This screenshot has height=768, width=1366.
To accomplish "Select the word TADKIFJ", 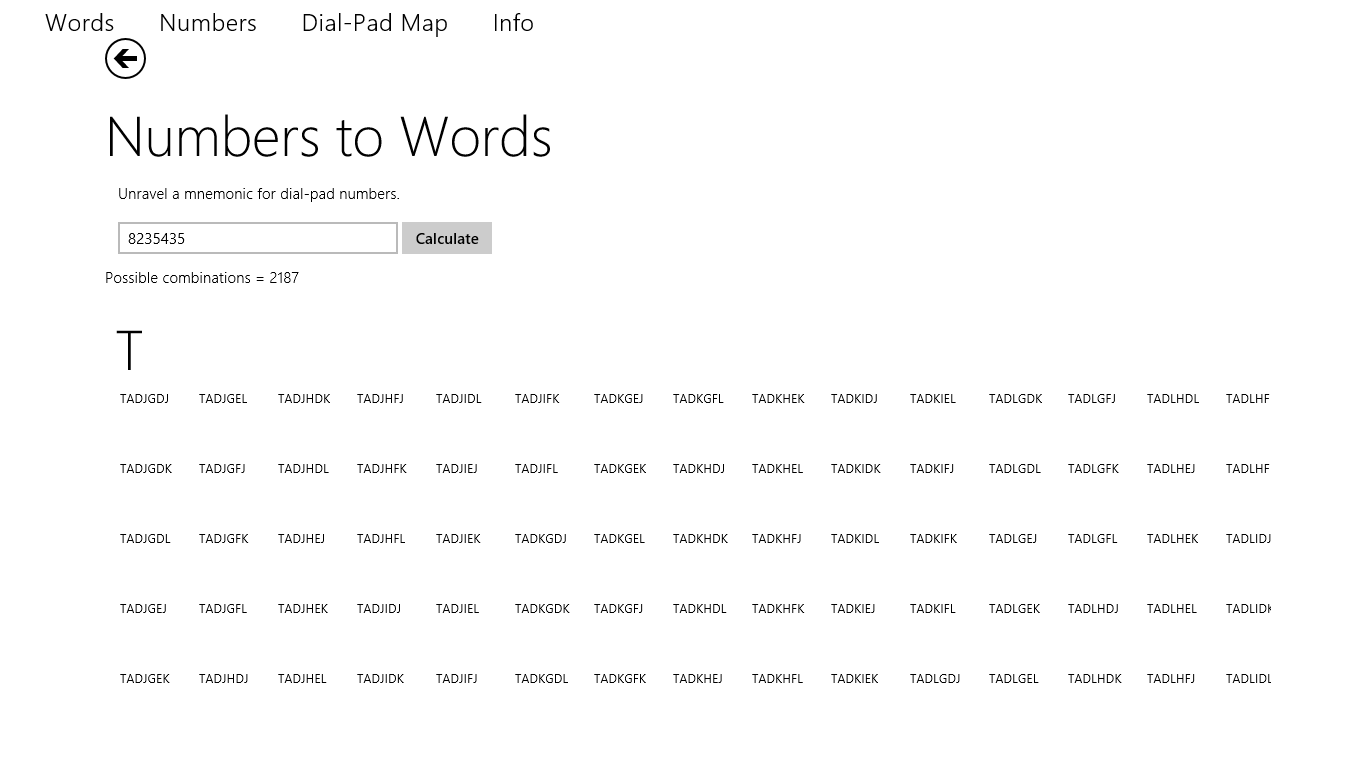I will tap(932, 469).
